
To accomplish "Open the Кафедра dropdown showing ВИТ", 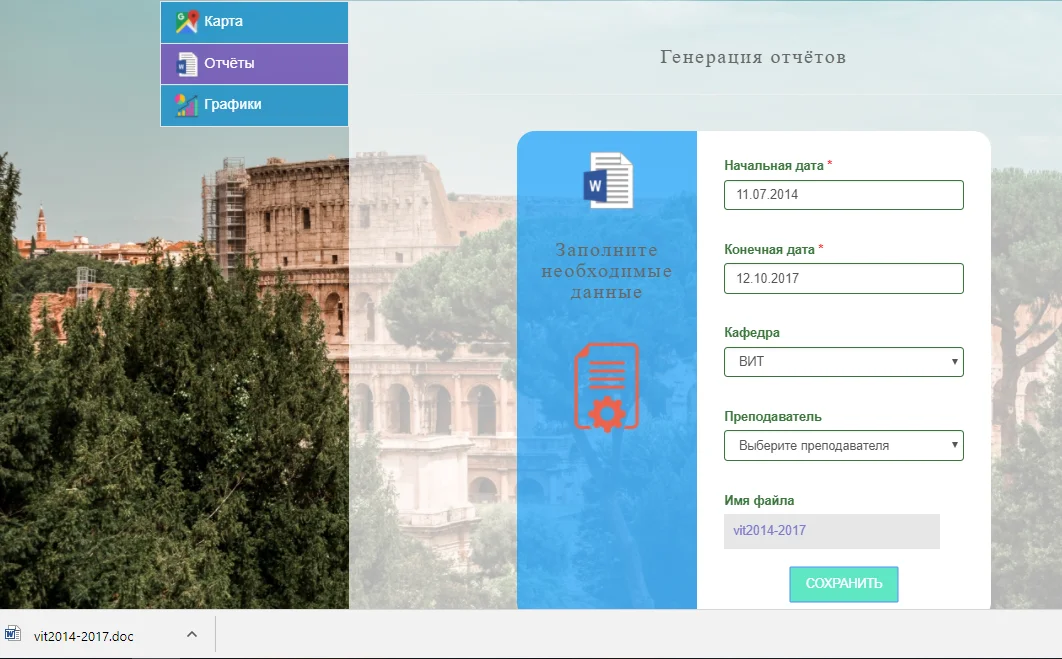I will click(843, 362).
